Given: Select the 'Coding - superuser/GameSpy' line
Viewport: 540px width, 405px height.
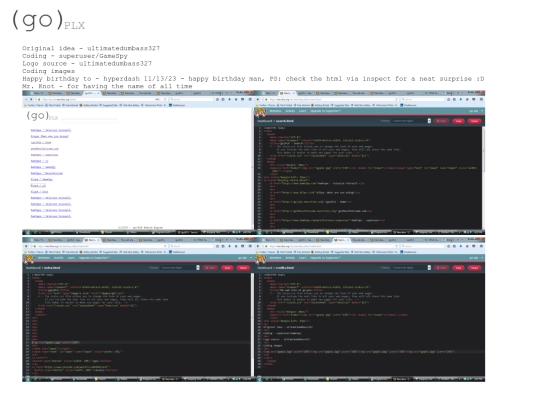Looking at the screenshot, I should (x=75, y=56).
